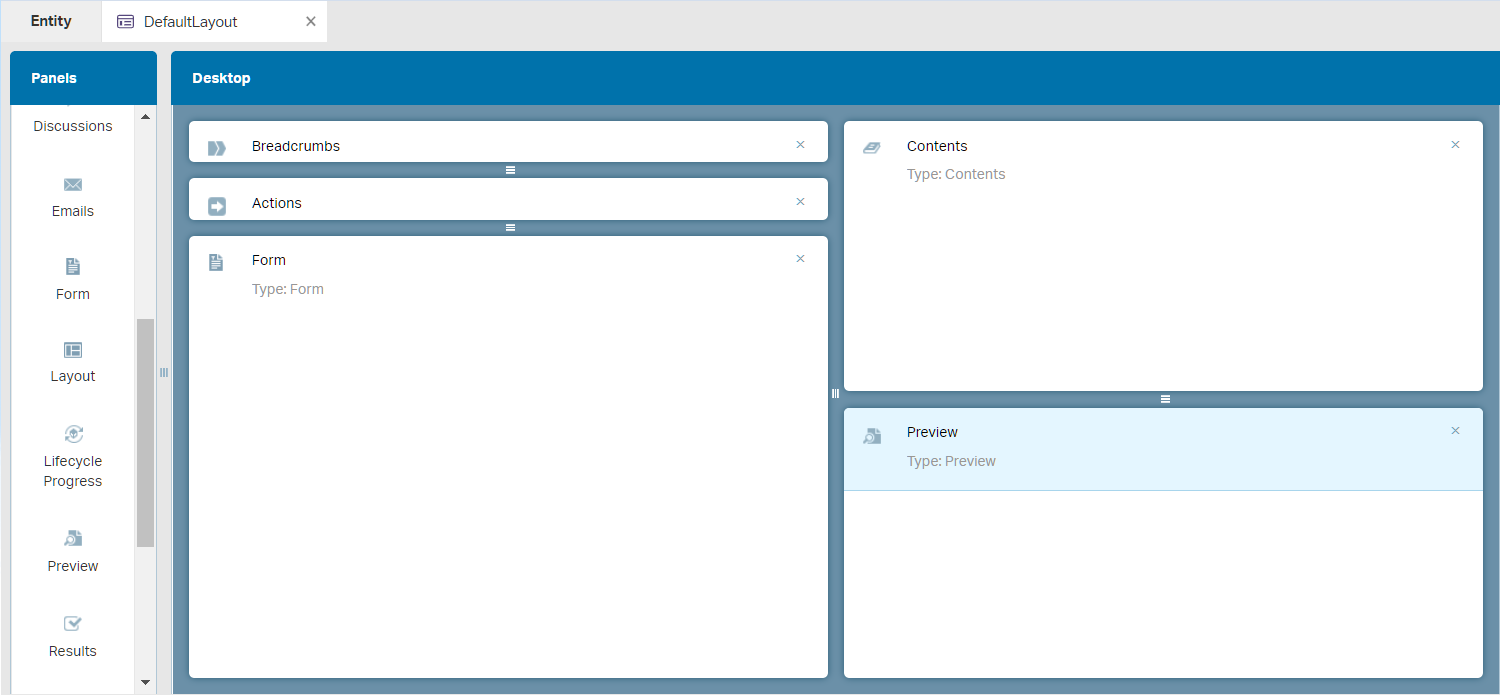
Task: Select the Emails panel icon
Action: [73, 185]
